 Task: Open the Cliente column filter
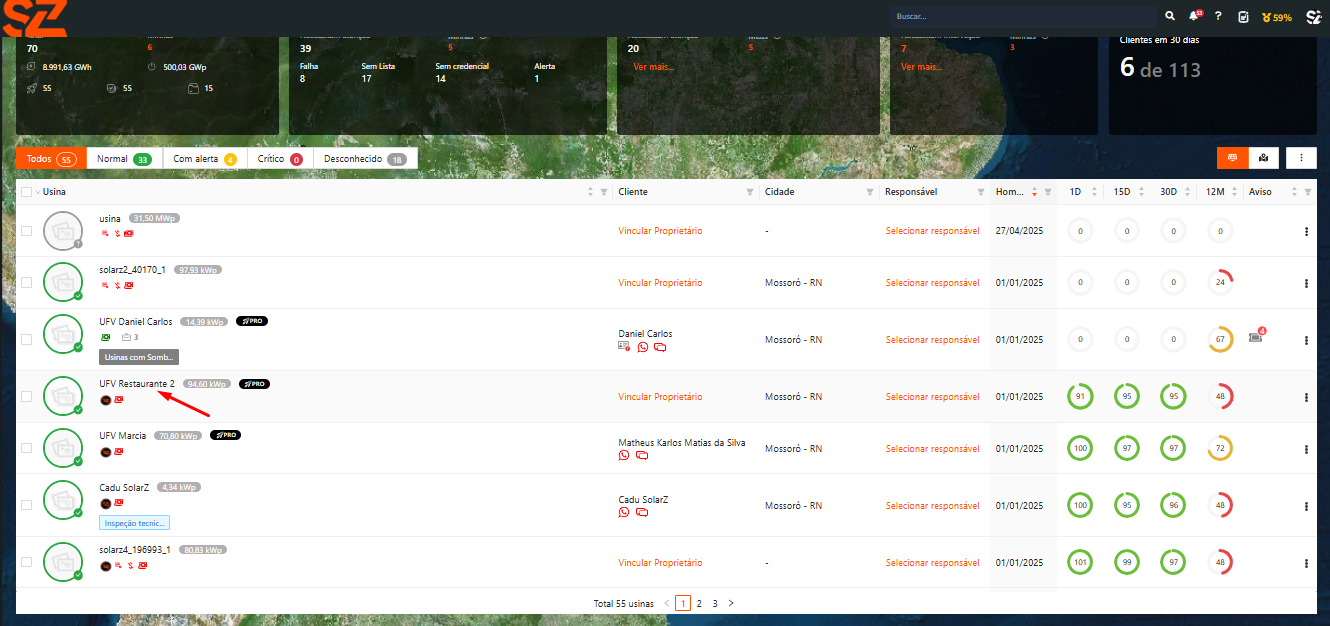pyautogui.click(x=750, y=192)
